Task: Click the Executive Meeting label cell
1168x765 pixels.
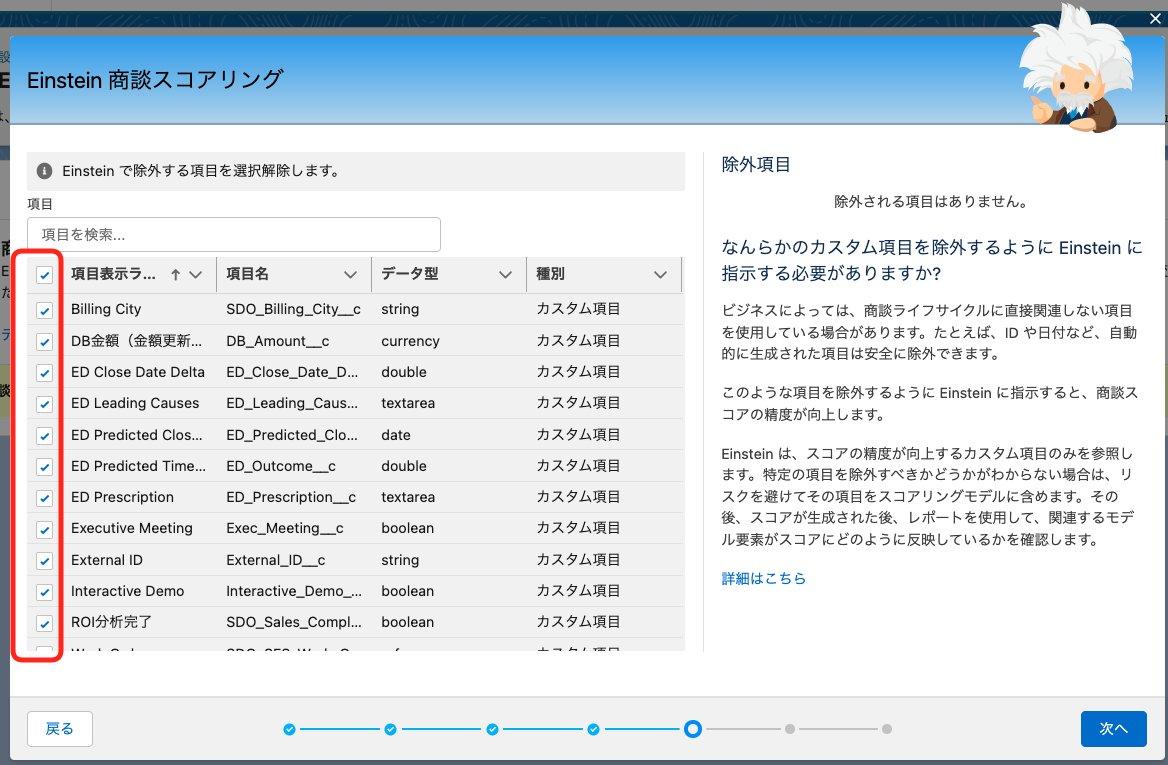Action: tap(132, 528)
